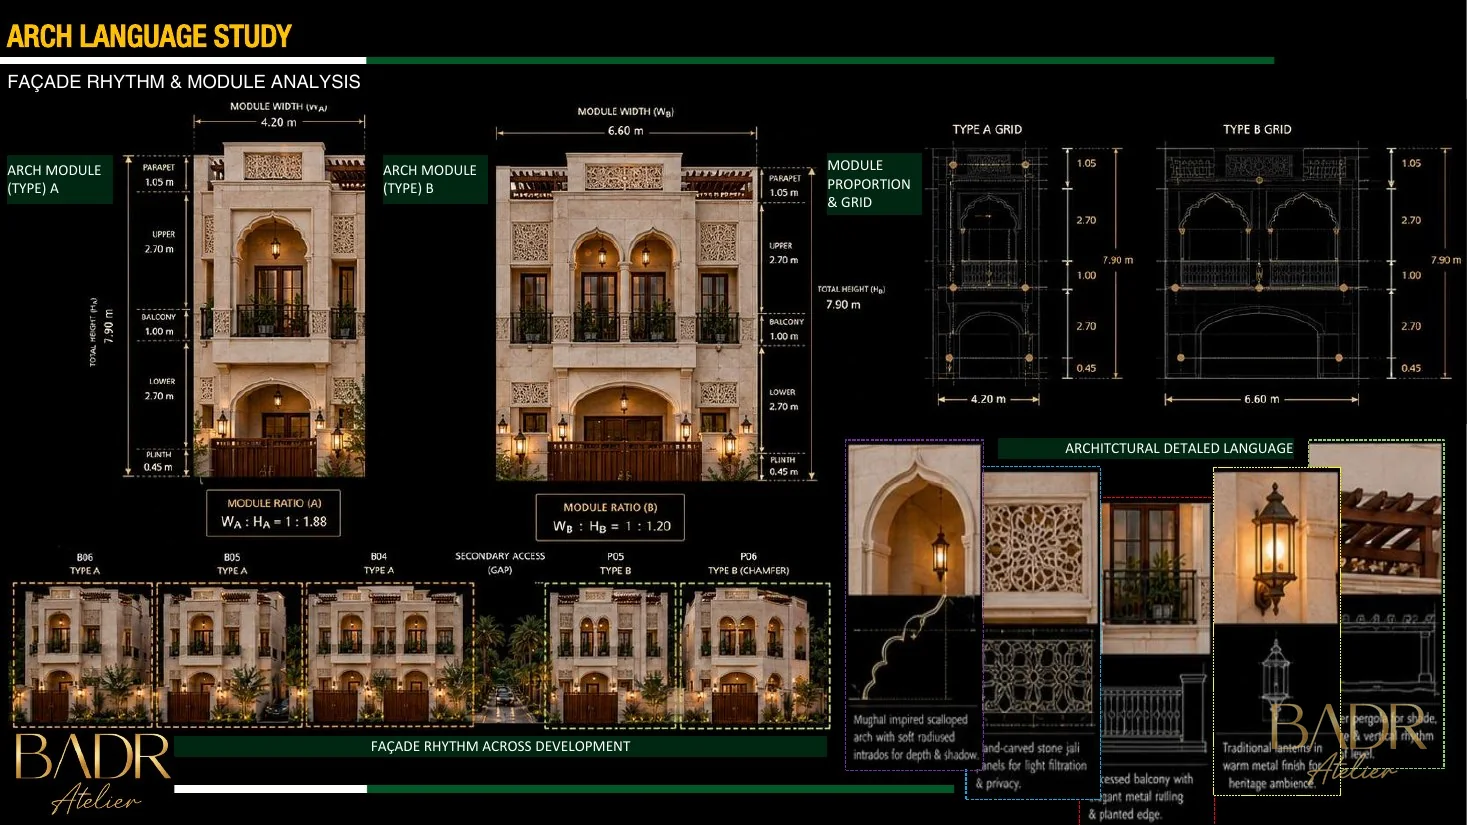
Task: Click the TYPE B GRID heading
Action: [1257, 129]
